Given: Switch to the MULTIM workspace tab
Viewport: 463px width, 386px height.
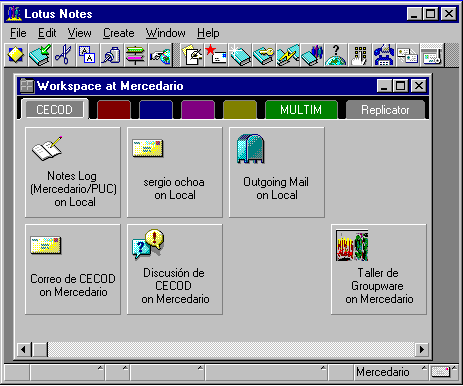Looking at the screenshot, I should (x=301, y=110).
